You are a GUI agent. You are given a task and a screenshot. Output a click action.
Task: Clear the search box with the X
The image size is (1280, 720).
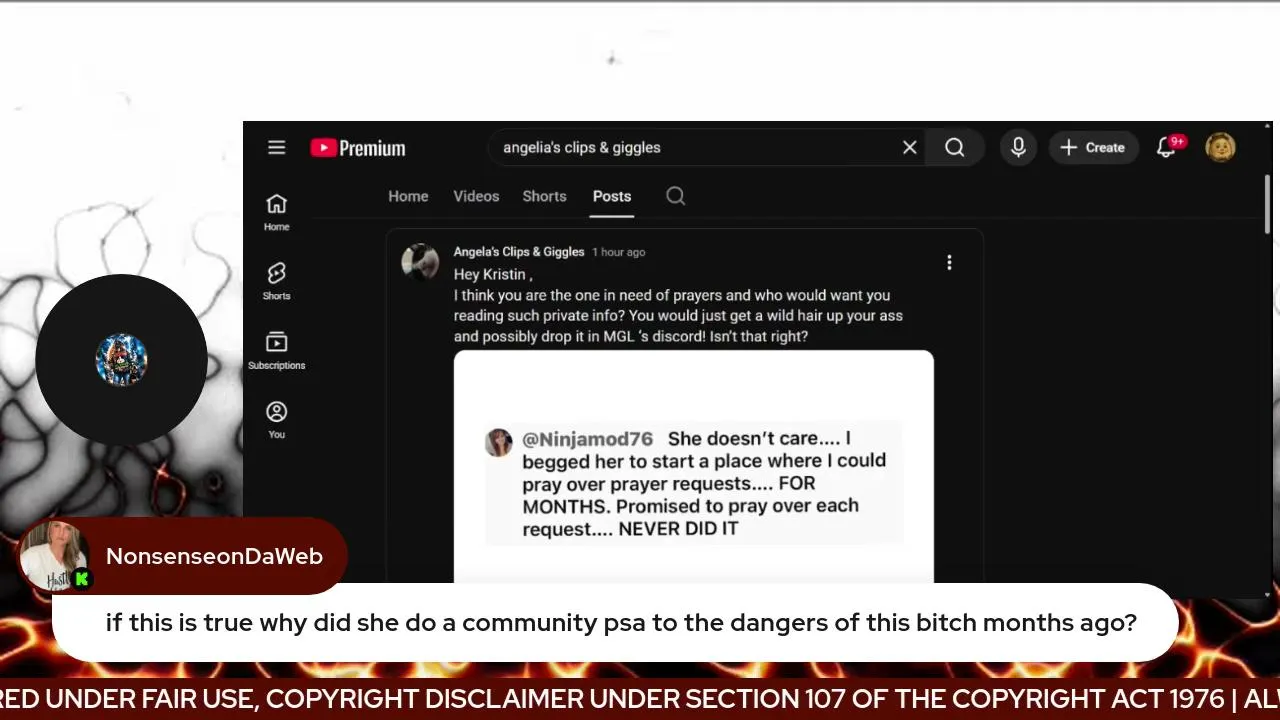coord(909,147)
